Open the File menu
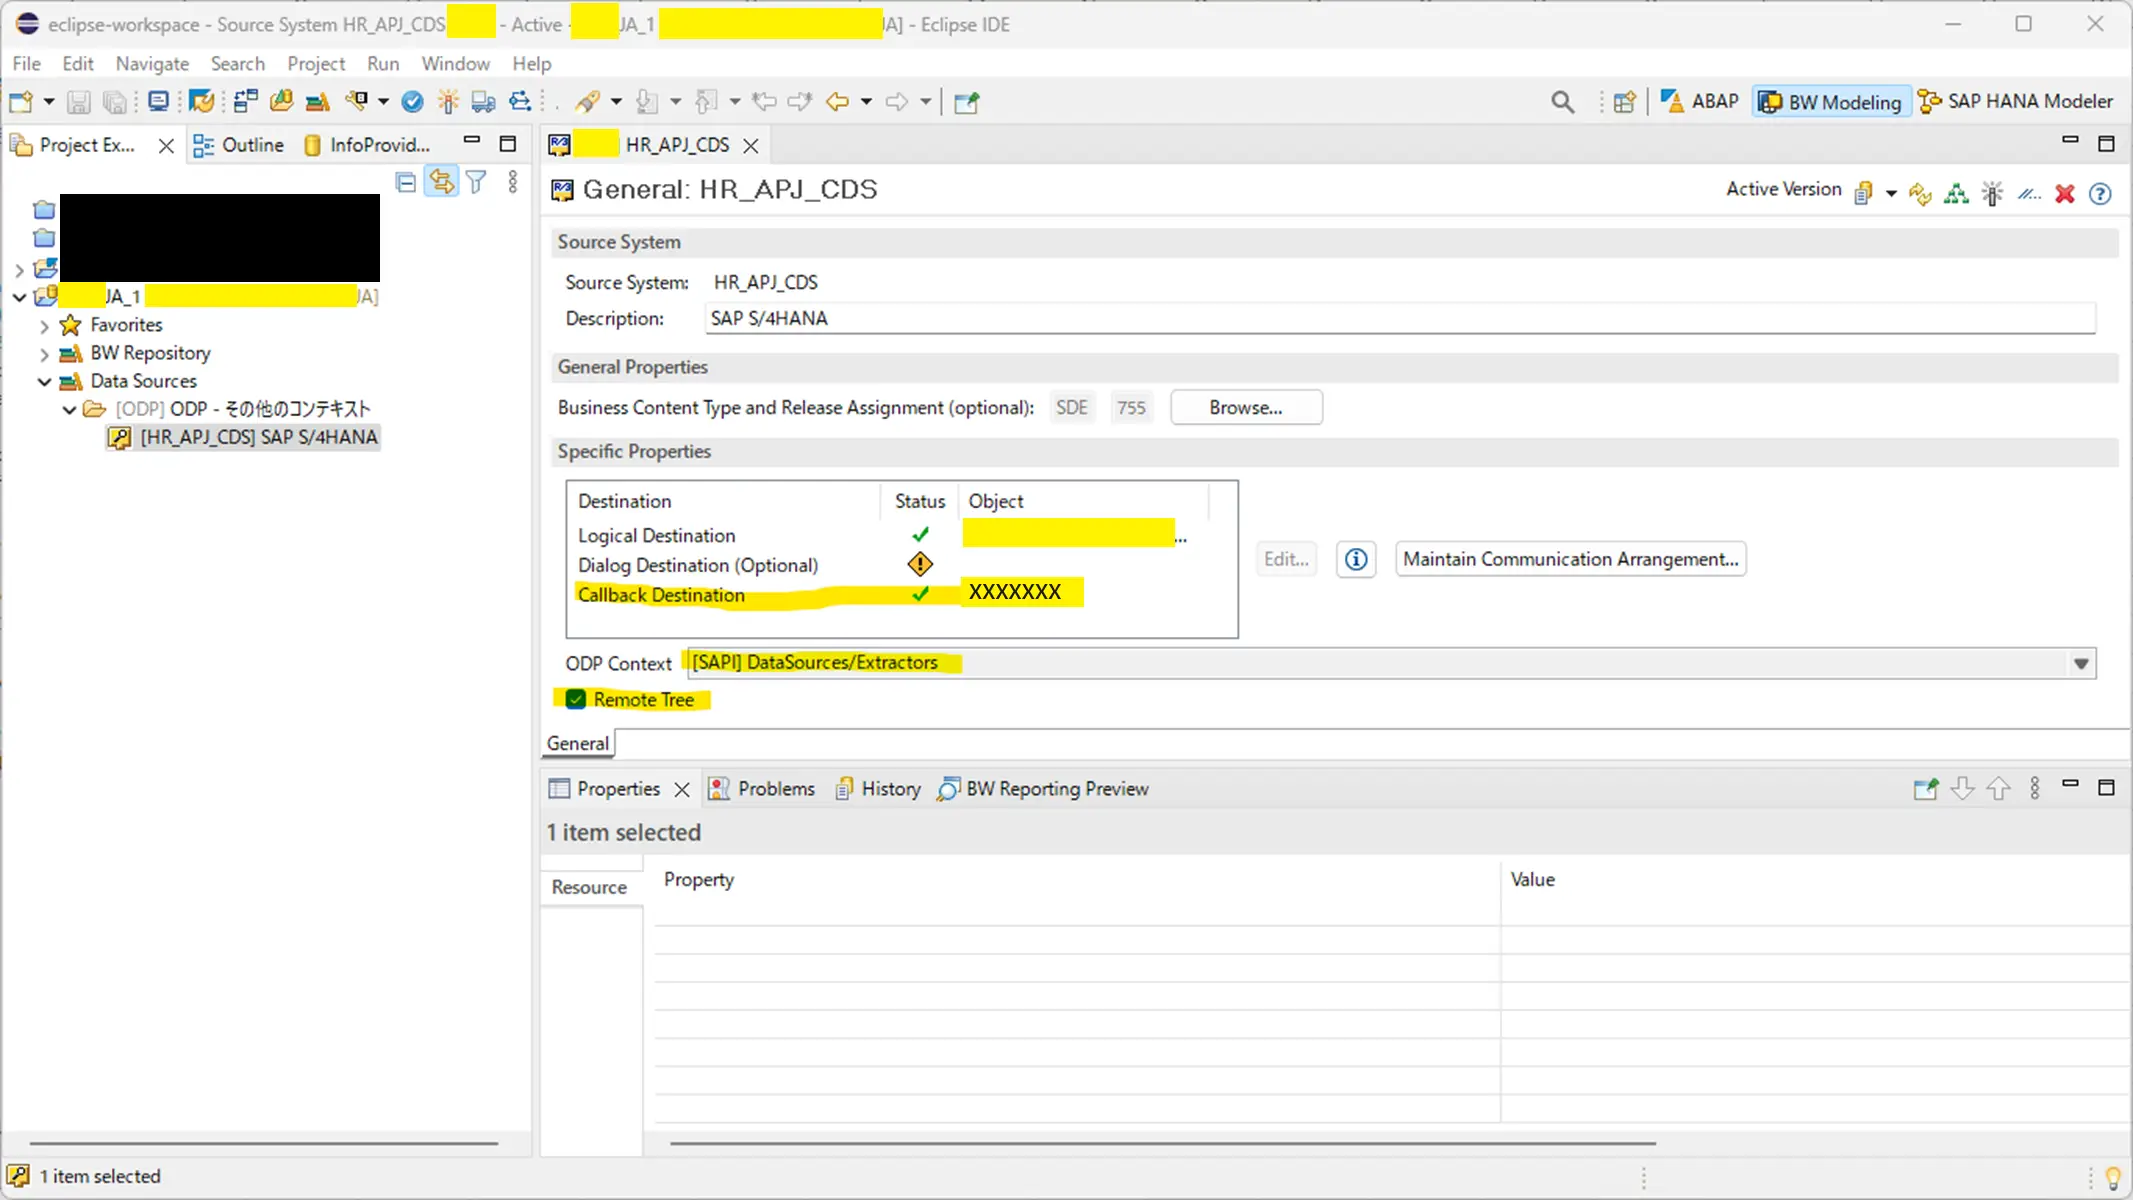The image size is (2133, 1200). click(x=26, y=63)
